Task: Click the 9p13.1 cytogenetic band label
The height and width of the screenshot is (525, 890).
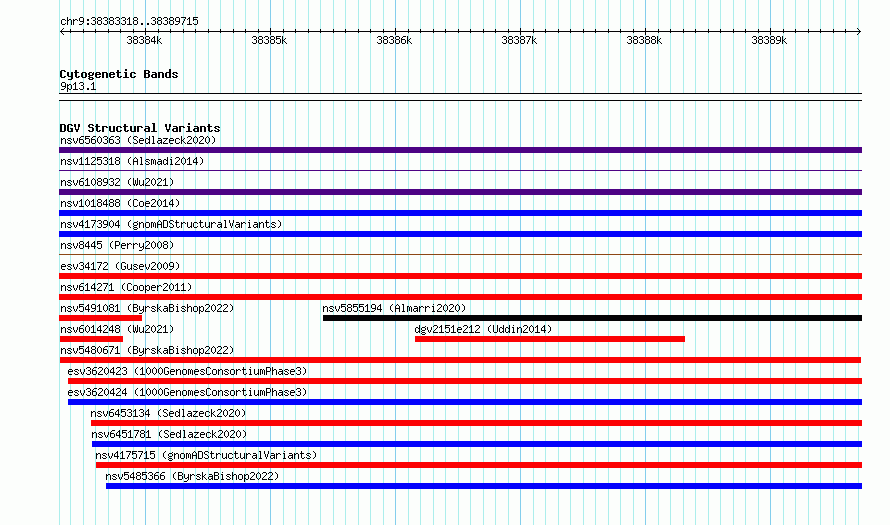Action: coord(78,86)
